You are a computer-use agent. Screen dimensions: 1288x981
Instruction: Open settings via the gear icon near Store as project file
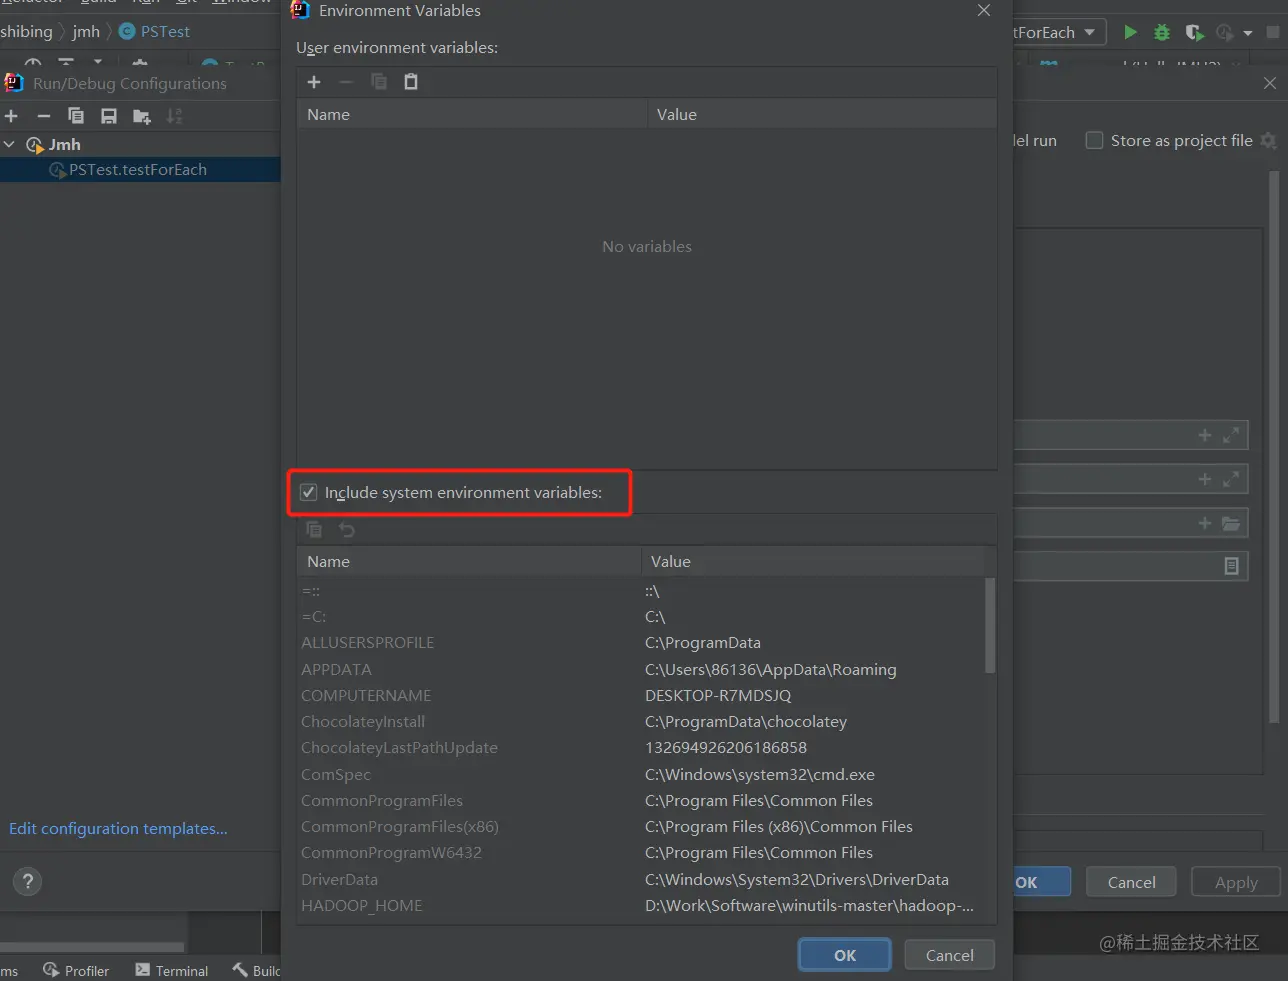[1269, 141]
